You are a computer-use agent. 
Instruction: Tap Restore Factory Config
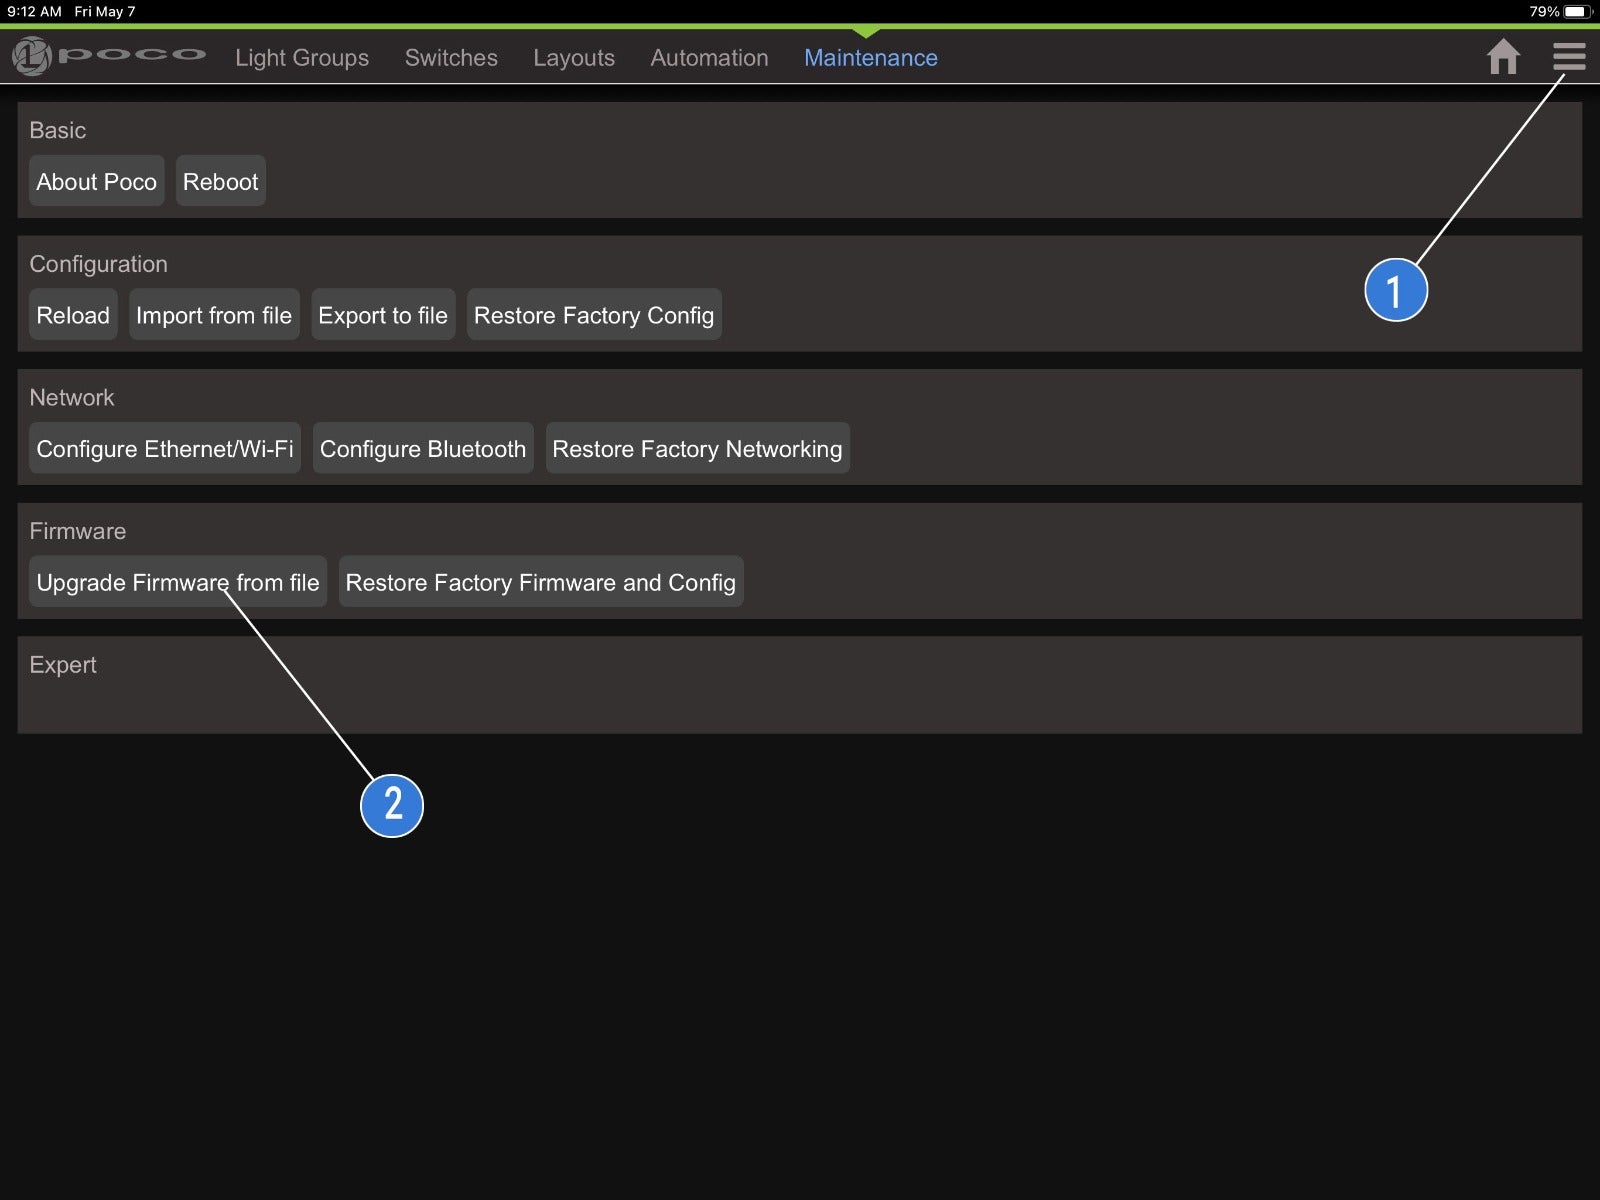click(x=594, y=315)
